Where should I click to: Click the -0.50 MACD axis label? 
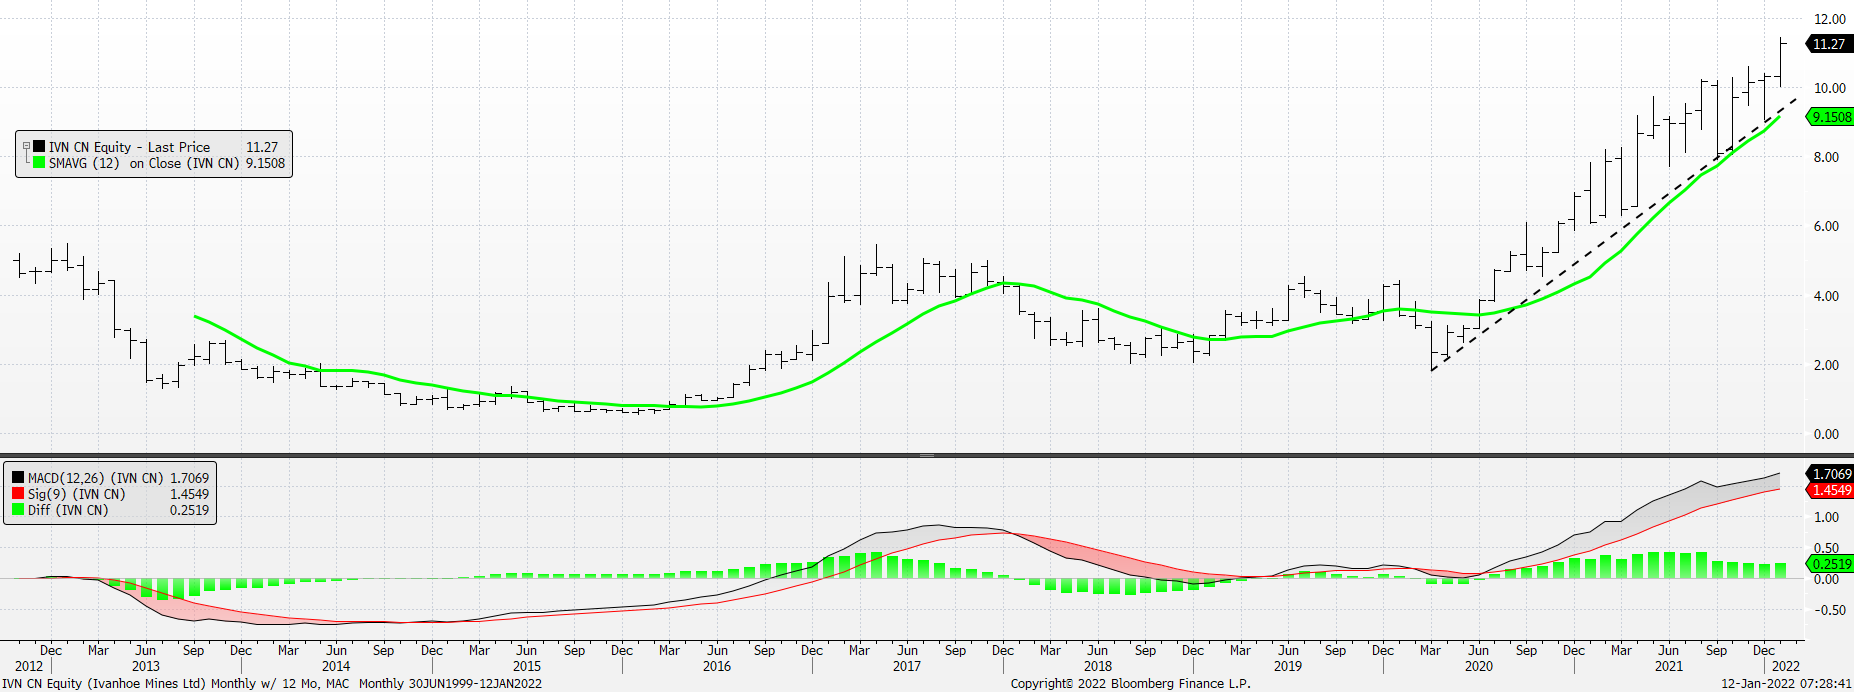click(x=1829, y=610)
